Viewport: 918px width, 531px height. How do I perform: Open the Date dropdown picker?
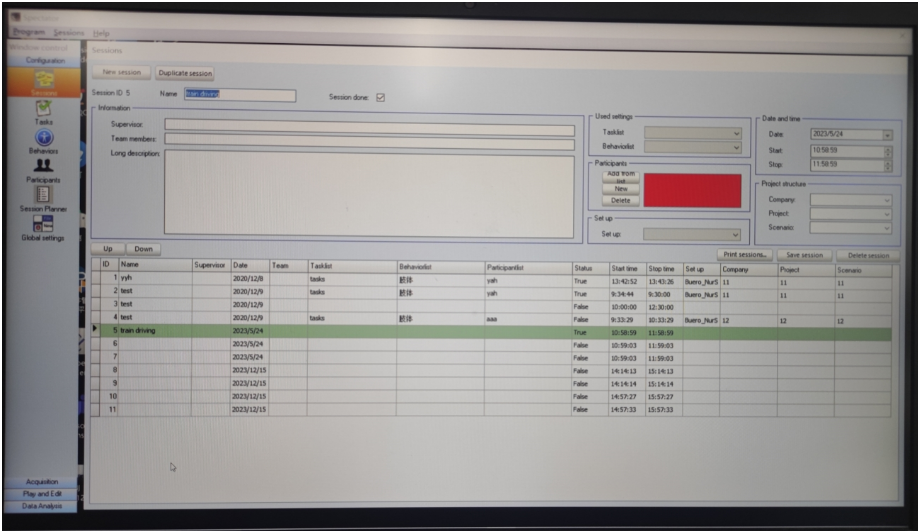pos(886,134)
